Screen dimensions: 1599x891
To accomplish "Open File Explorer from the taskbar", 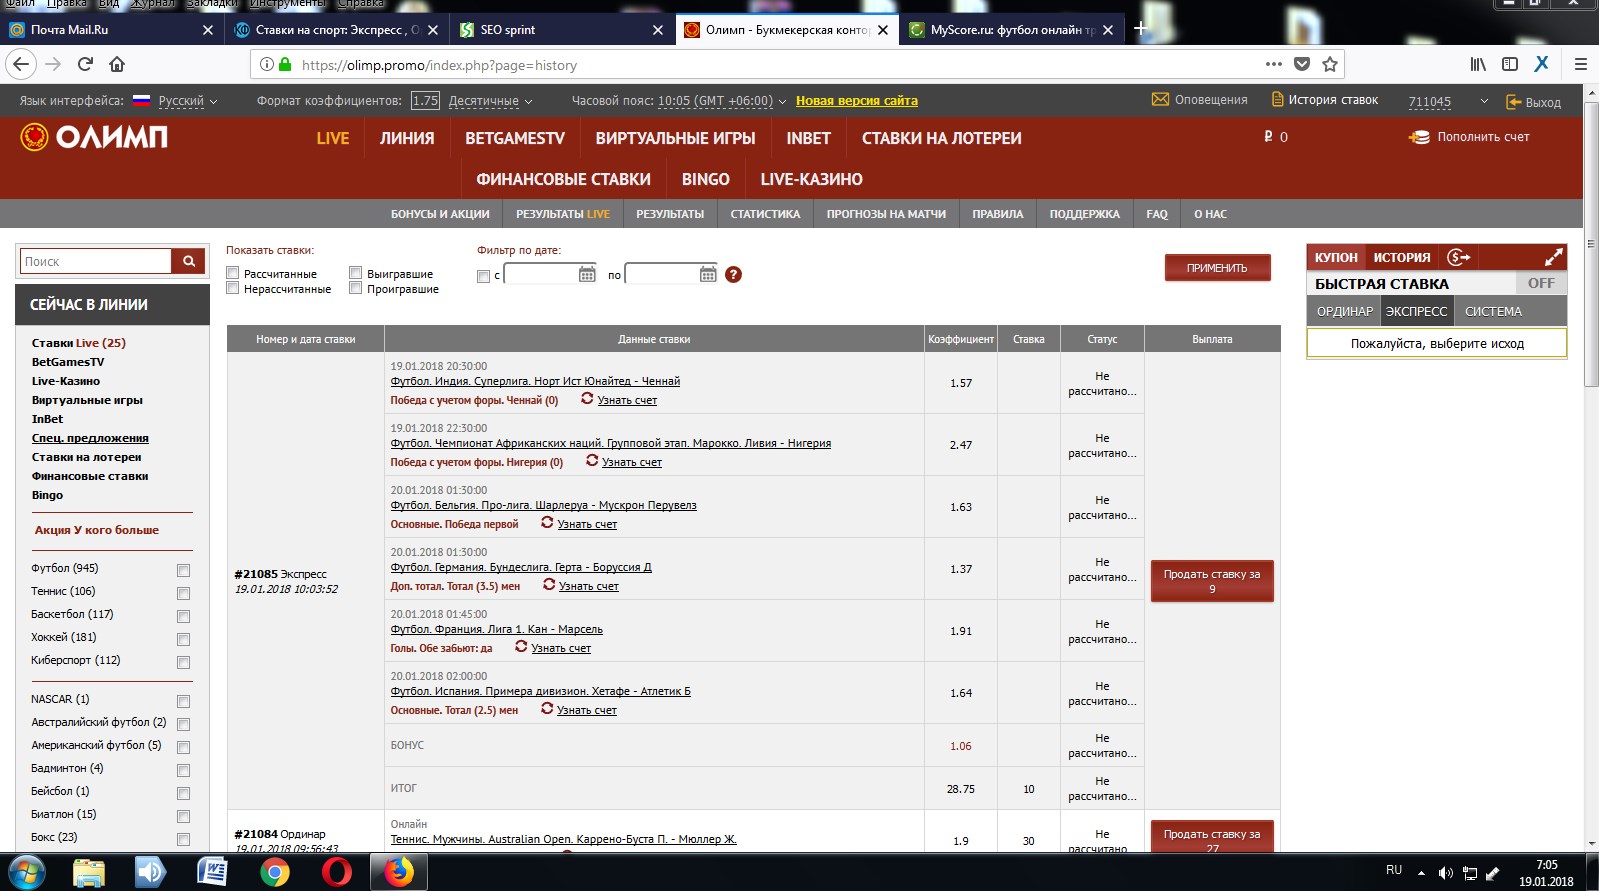I will tap(89, 872).
